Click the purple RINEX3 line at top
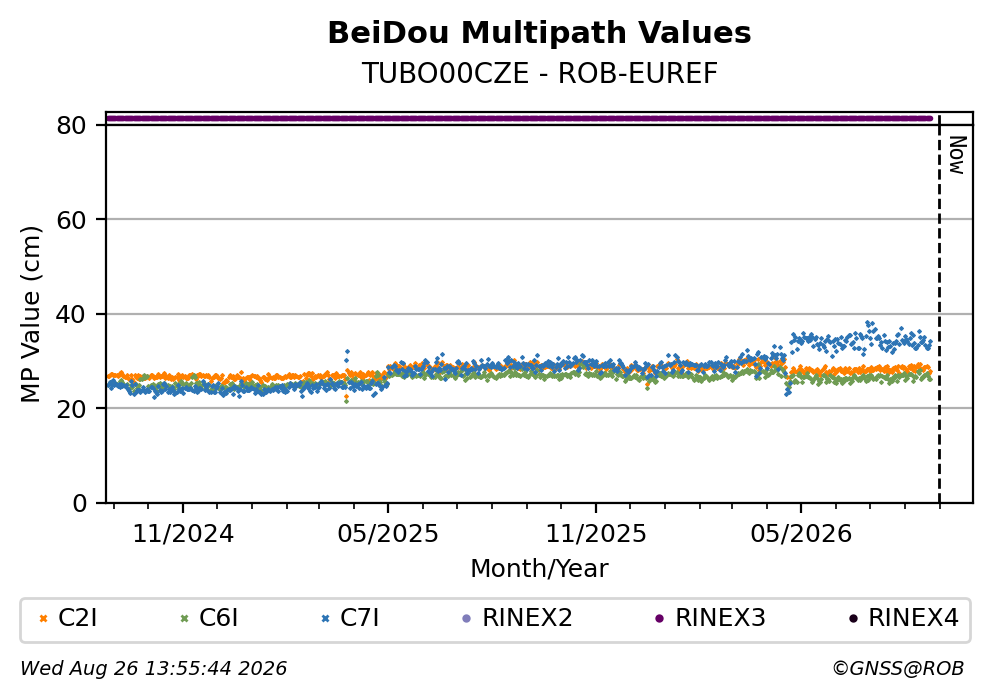This screenshot has height=699, width=993. point(519,118)
